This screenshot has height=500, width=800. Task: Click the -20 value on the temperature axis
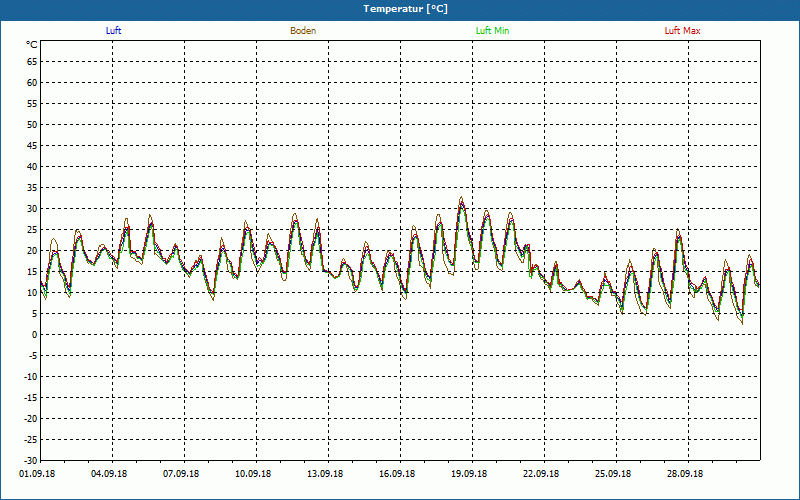[x=31, y=419]
